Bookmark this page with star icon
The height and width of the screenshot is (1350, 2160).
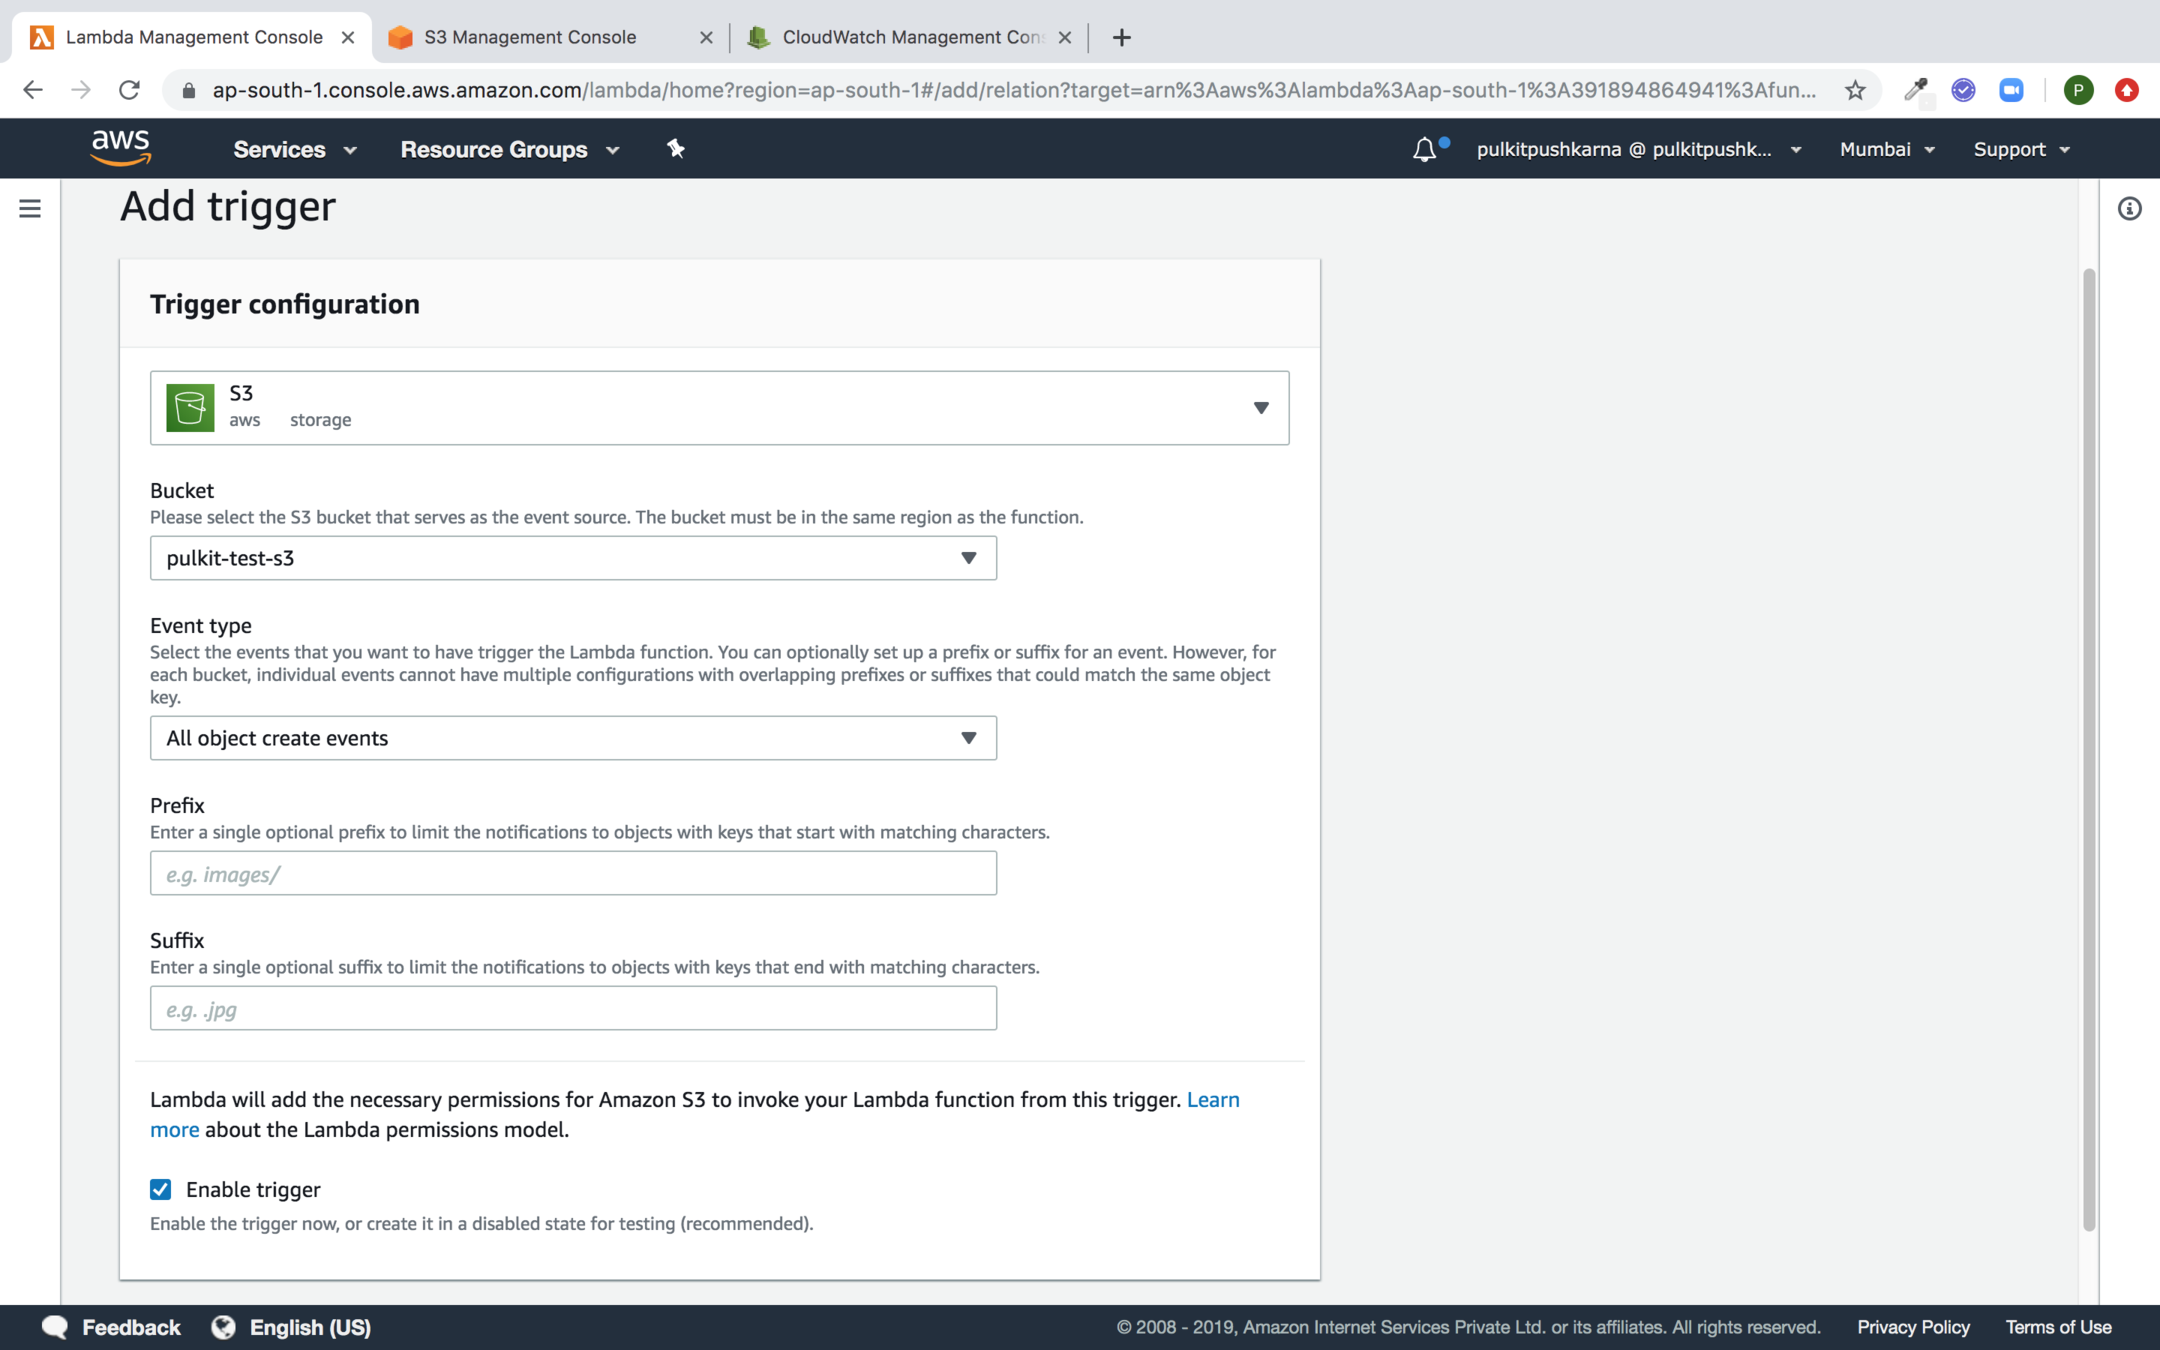(x=1856, y=90)
